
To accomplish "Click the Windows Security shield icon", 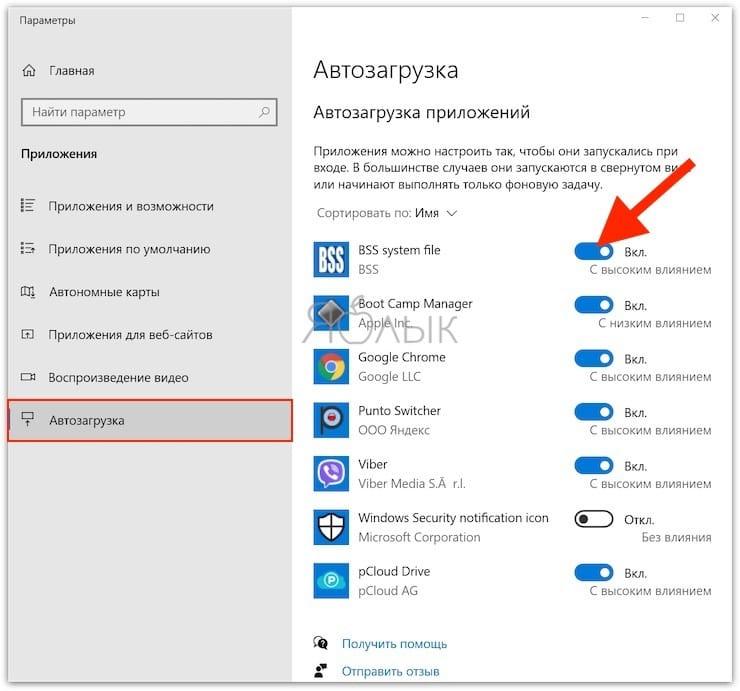I will point(331,527).
